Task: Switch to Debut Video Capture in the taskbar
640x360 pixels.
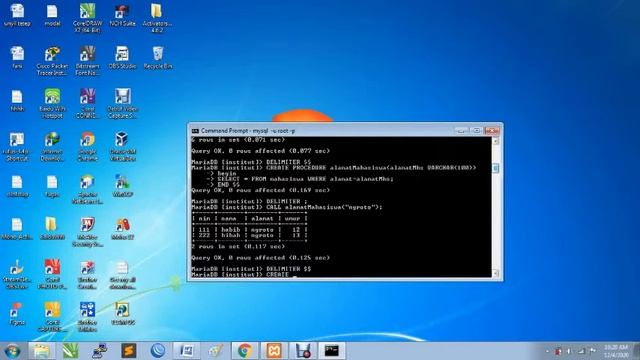Action: click(x=303, y=351)
